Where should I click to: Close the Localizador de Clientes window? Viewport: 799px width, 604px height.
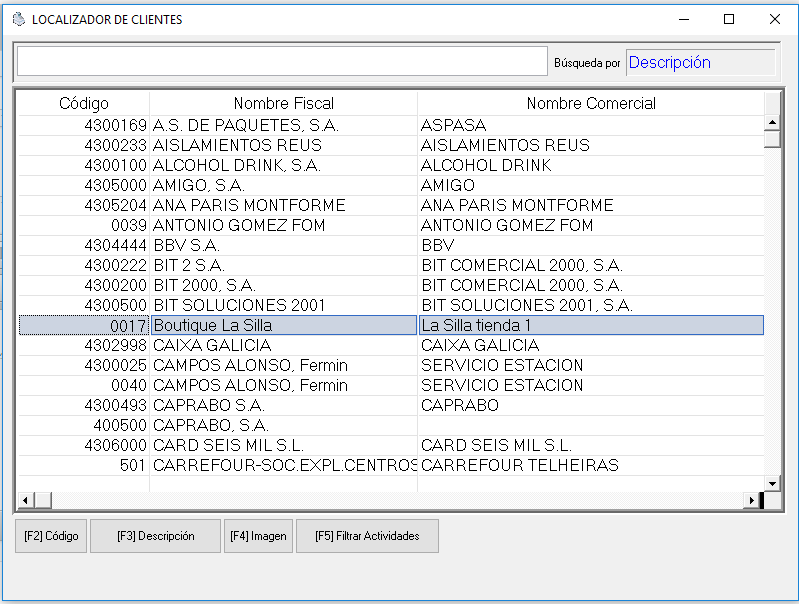(775, 19)
